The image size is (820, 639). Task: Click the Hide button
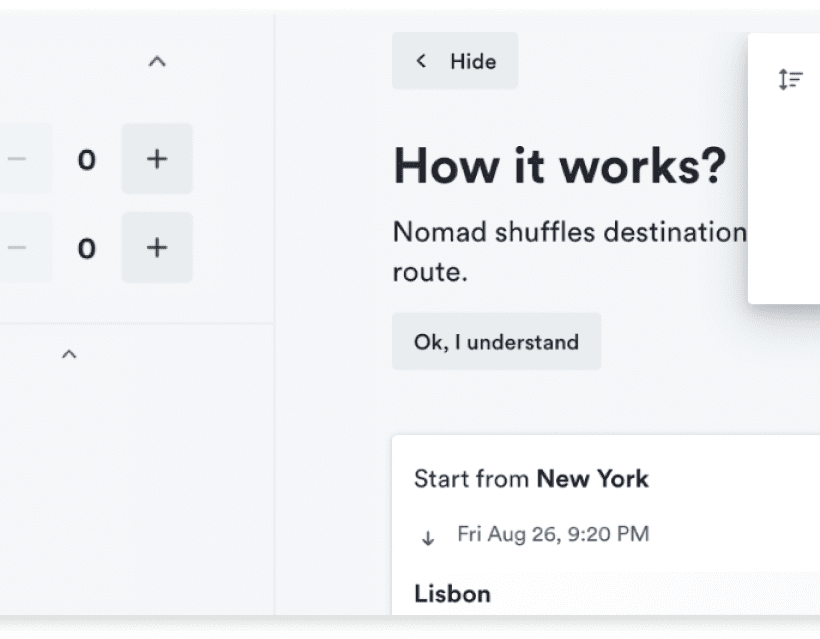(x=455, y=61)
